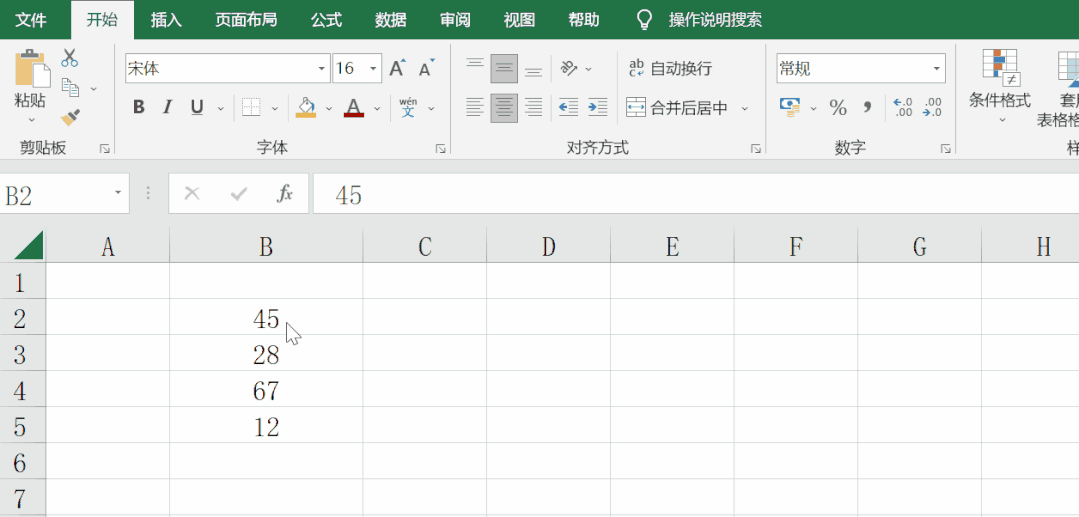Select row 3 header
1079x517 pixels.
tap(23, 352)
